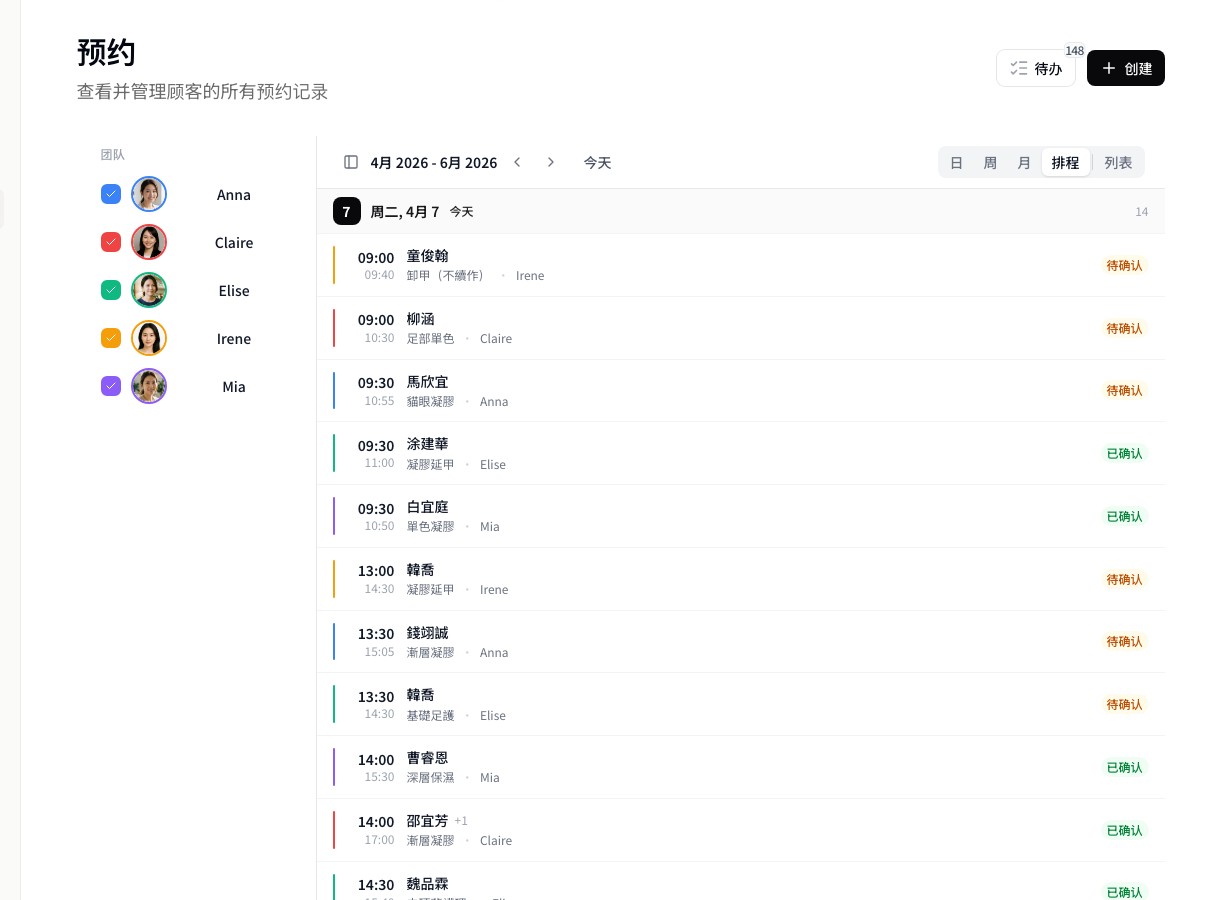The height and width of the screenshot is (900, 1220).
Task: Click 待确认 status badge for 柳涵
Action: point(1124,328)
